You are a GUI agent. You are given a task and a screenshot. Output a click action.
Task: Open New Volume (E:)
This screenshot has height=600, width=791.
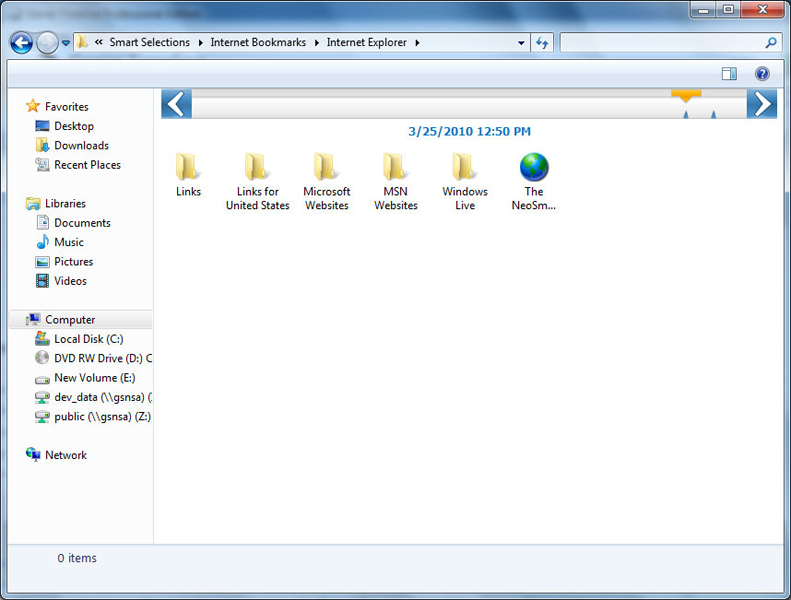[85, 378]
